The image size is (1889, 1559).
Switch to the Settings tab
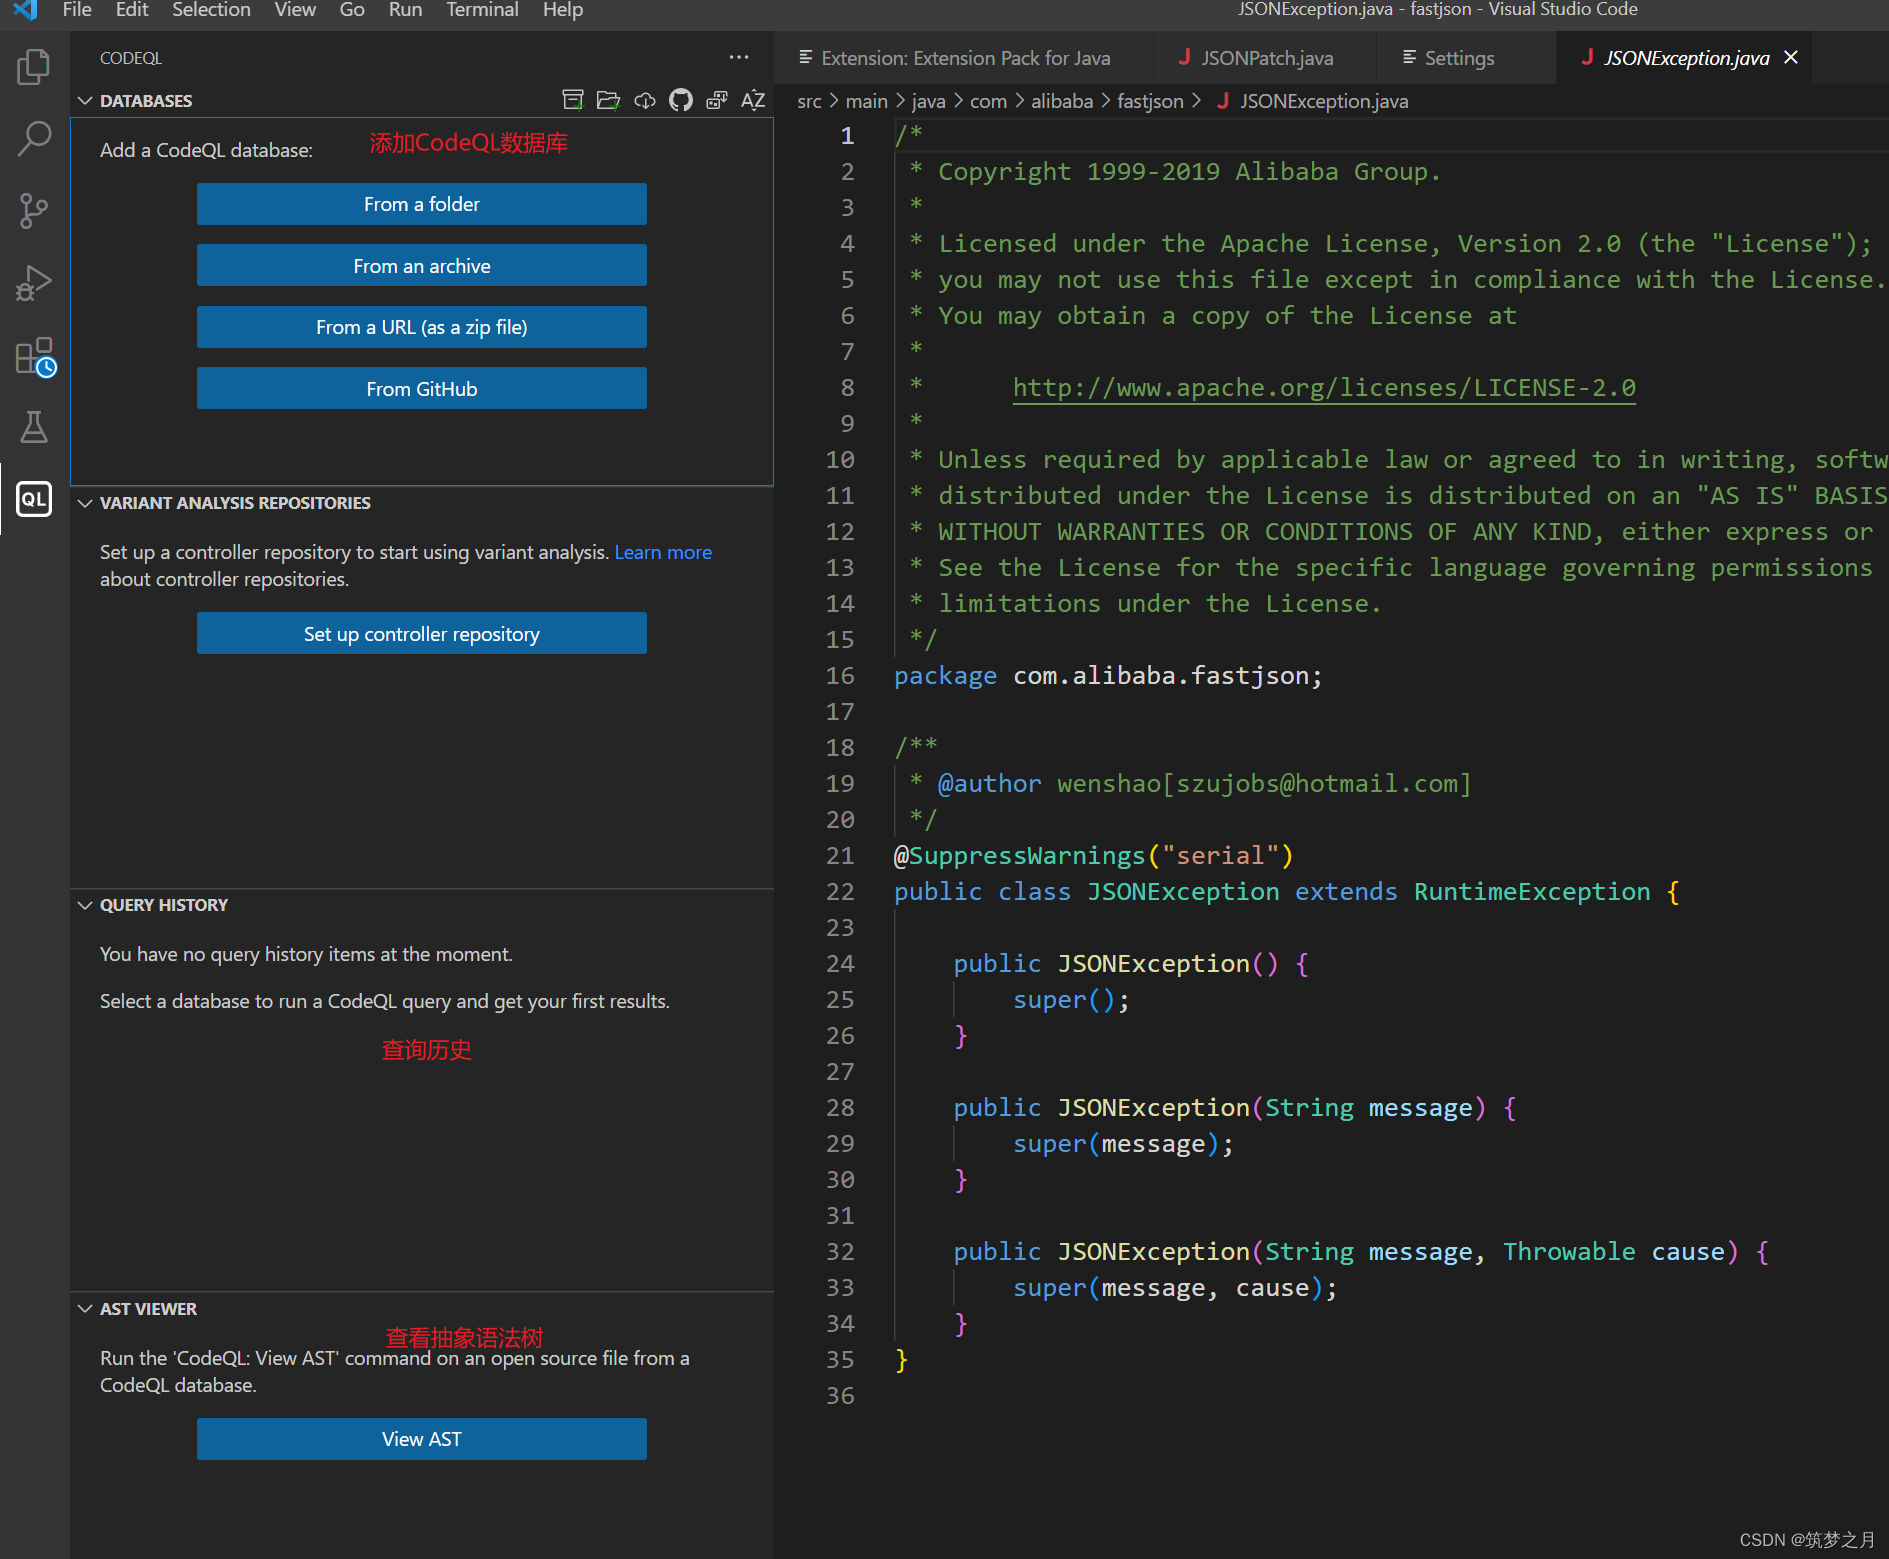click(1458, 58)
